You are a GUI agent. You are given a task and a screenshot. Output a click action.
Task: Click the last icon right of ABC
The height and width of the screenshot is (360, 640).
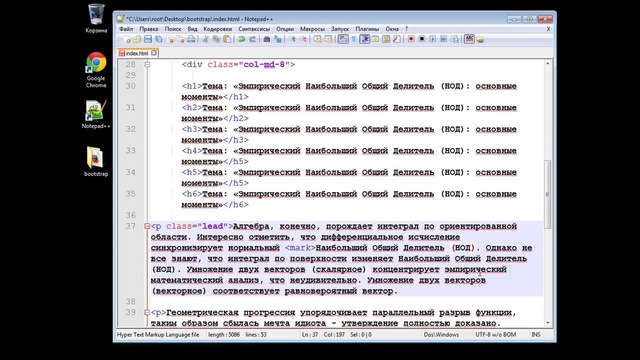480,39
